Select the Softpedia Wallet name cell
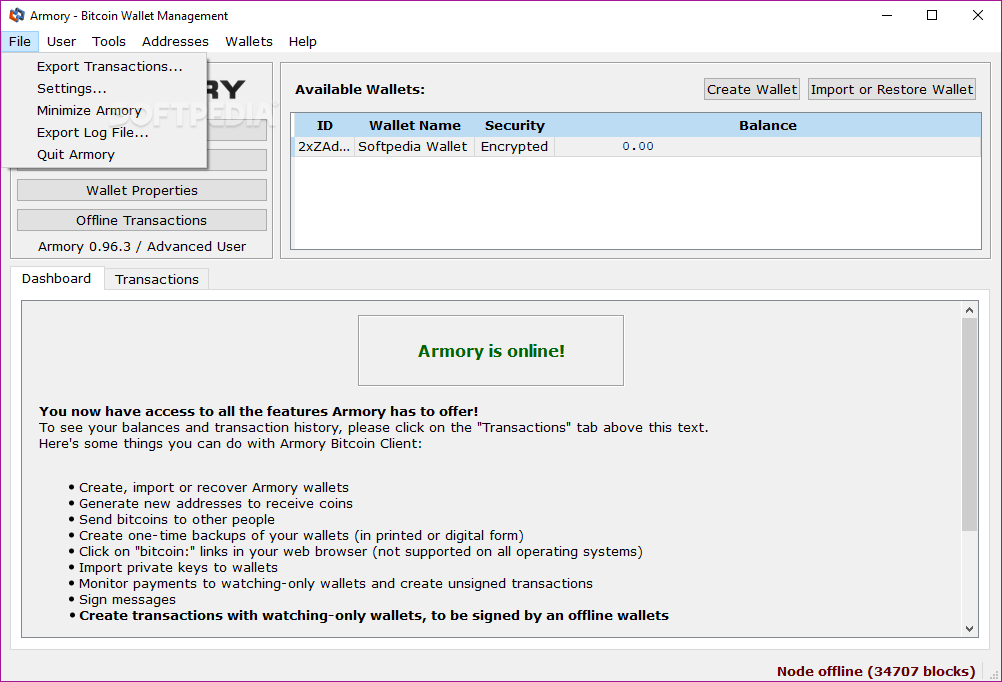Image resolution: width=1002 pixels, height=682 pixels. click(413, 146)
